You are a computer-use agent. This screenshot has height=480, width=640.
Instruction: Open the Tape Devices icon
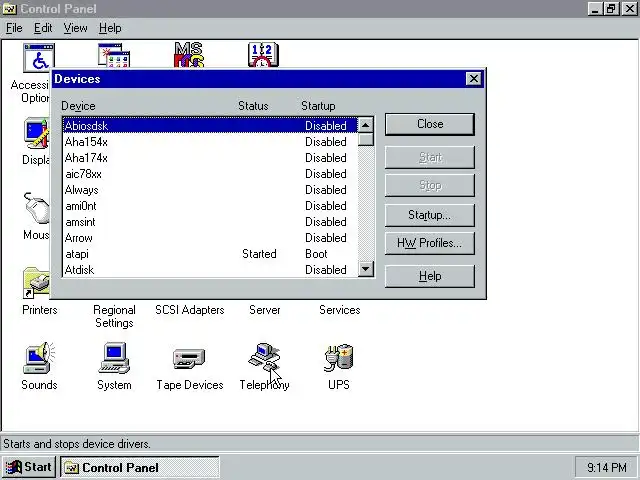point(189,358)
